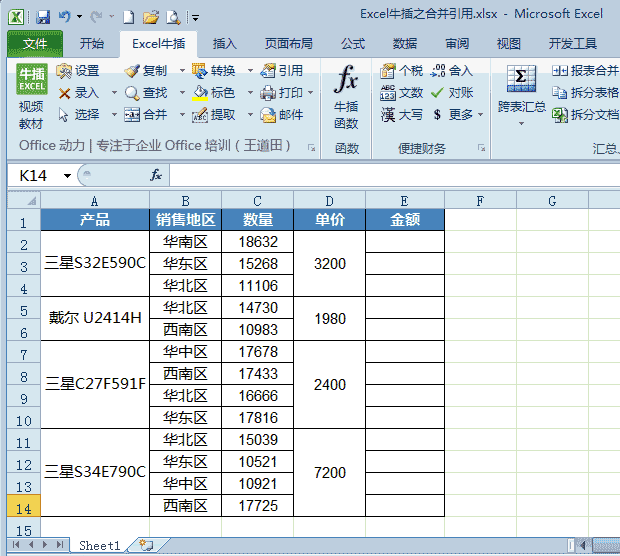Click the 文数 ABC123 icon
620x556 pixels.
click(x=388, y=93)
